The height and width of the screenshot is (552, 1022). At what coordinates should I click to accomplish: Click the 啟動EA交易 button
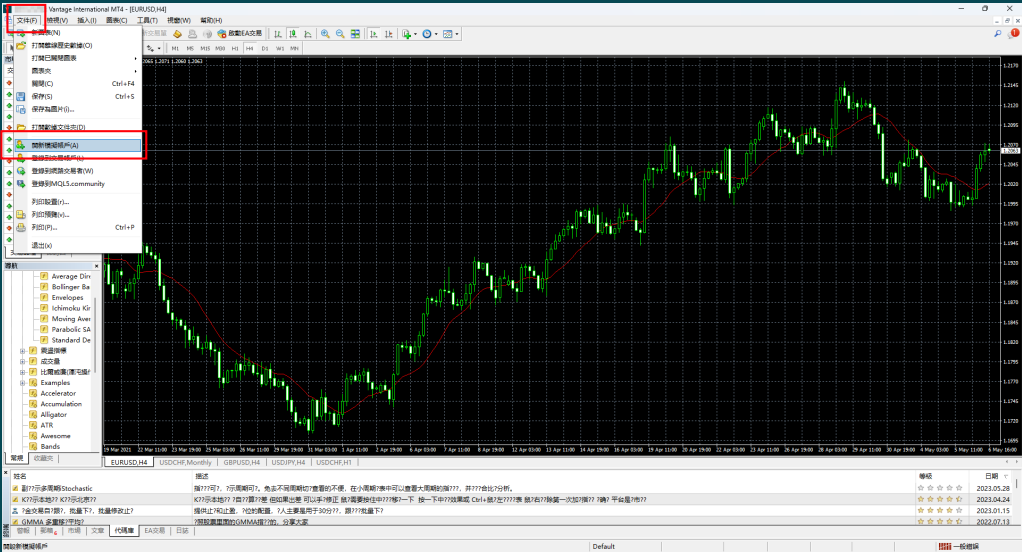pos(240,33)
